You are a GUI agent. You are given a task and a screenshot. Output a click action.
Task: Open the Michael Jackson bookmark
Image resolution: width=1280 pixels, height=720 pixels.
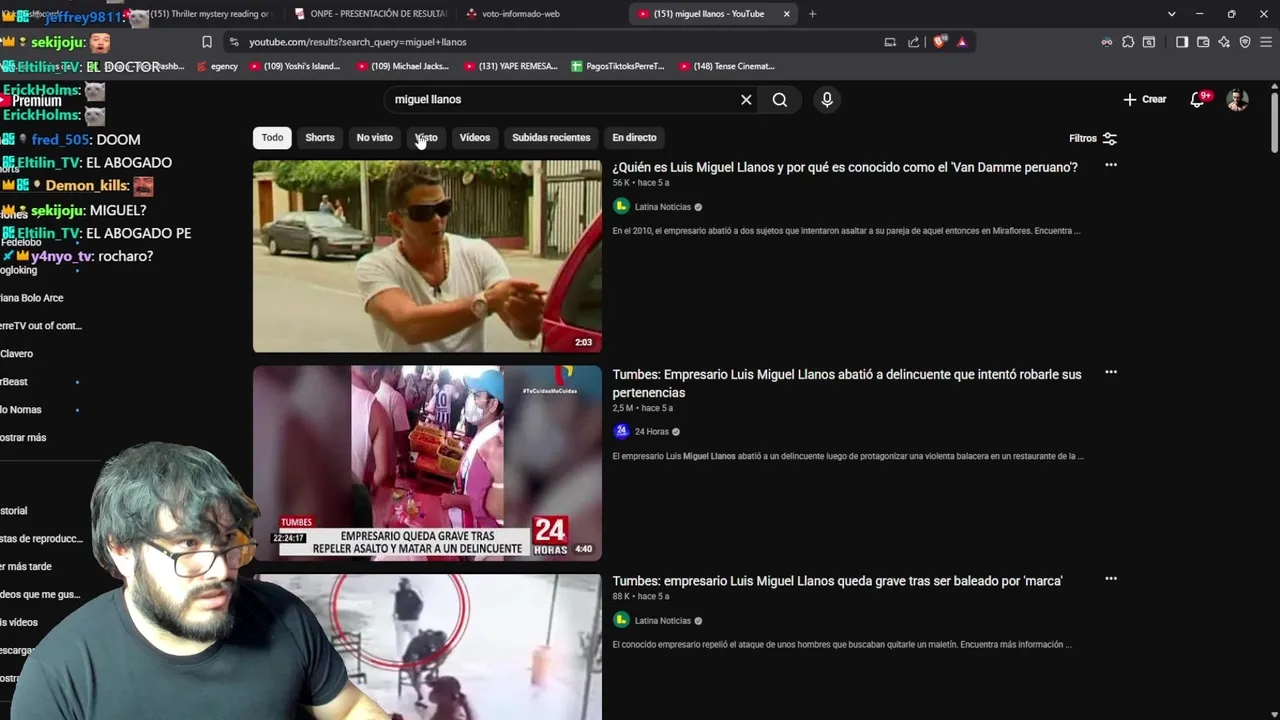point(402,66)
